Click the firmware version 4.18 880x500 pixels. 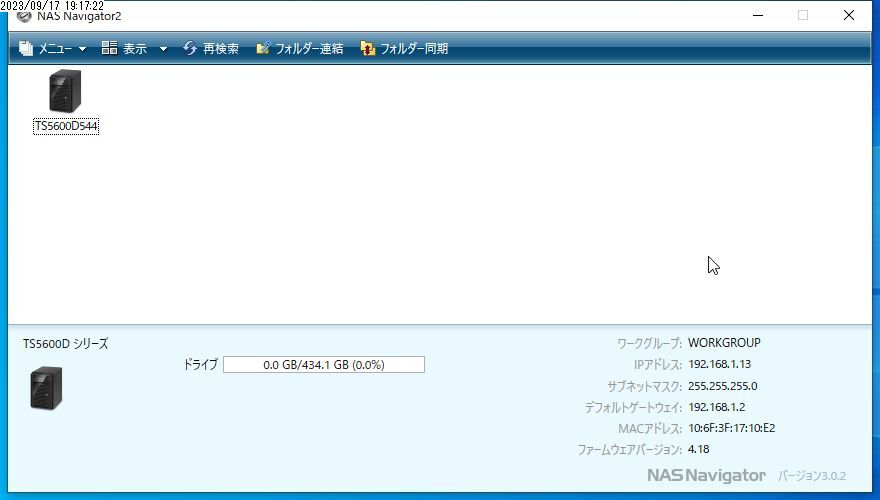click(698, 449)
